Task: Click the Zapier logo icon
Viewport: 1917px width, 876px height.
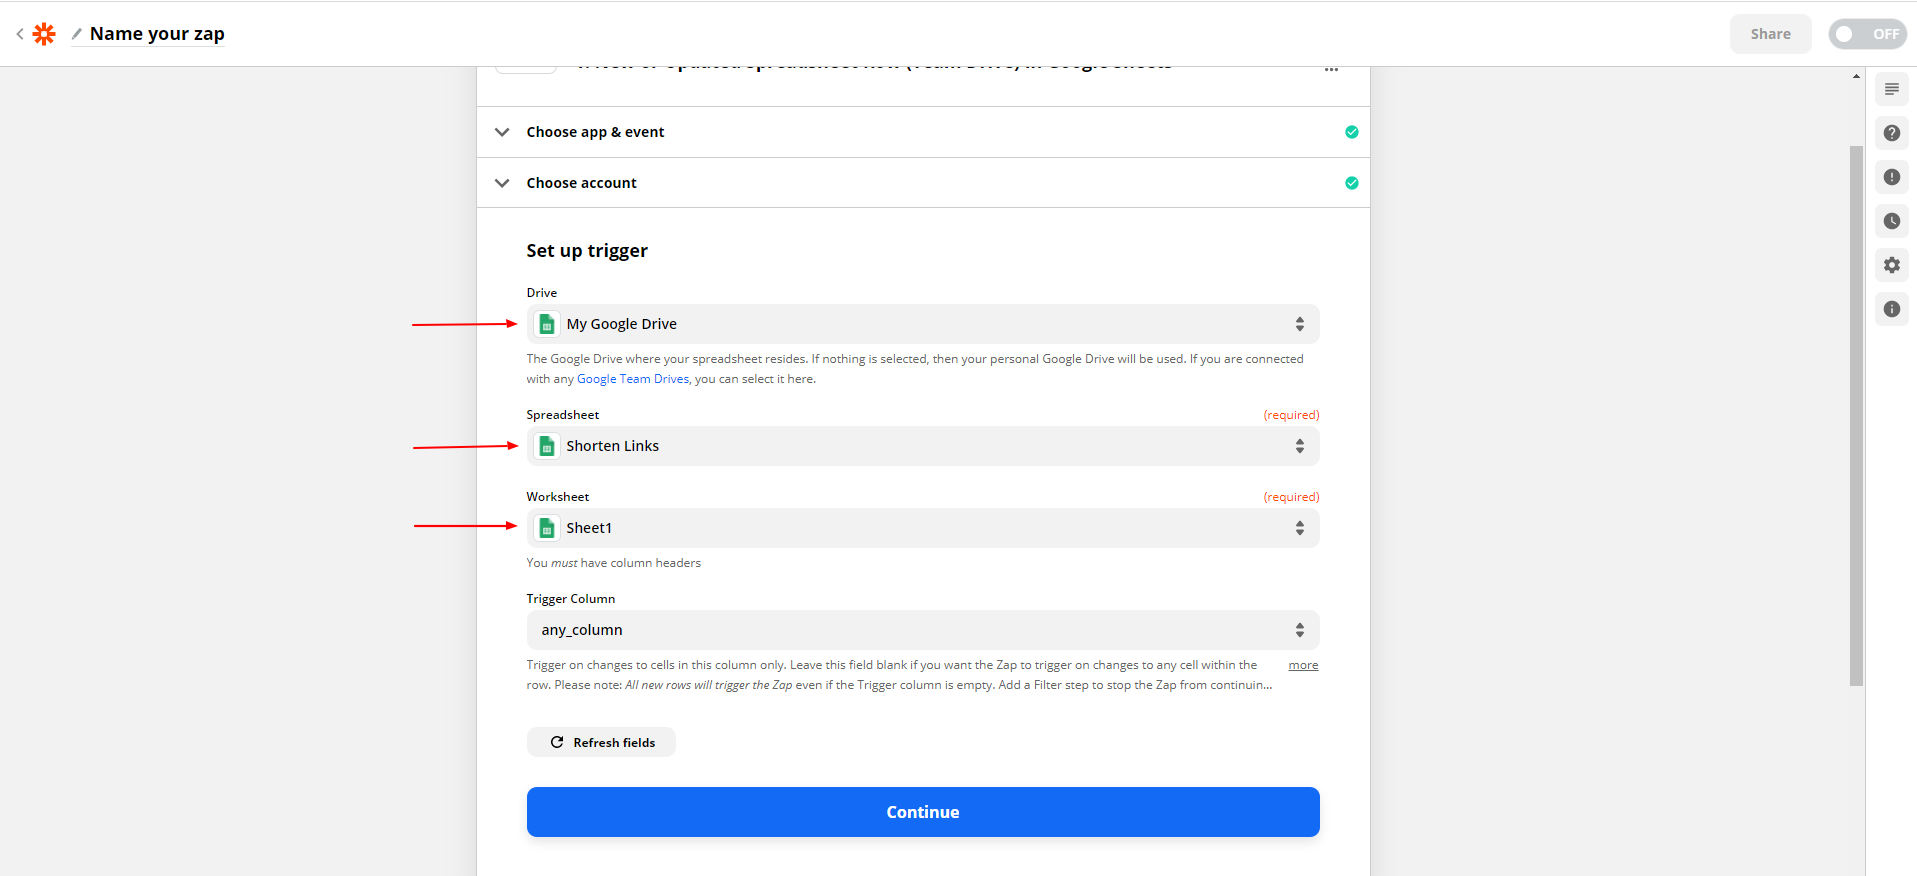Action: tap(44, 34)
